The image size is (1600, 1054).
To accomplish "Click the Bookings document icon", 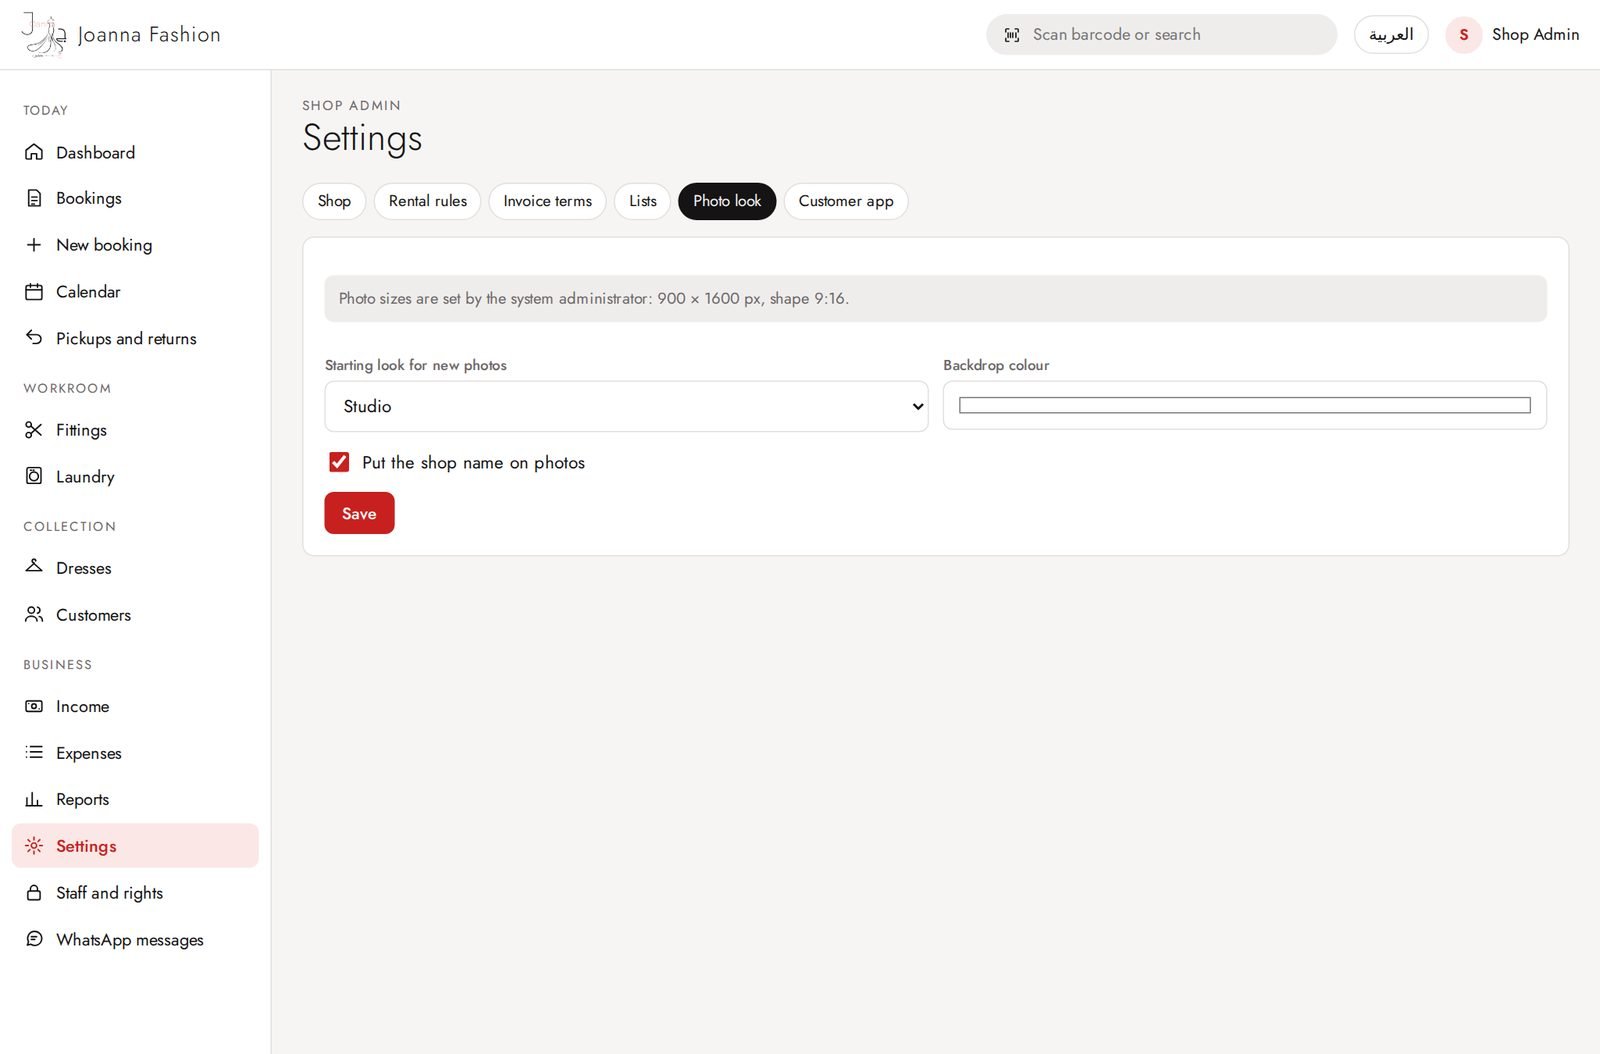I will (x=34, y=198).
